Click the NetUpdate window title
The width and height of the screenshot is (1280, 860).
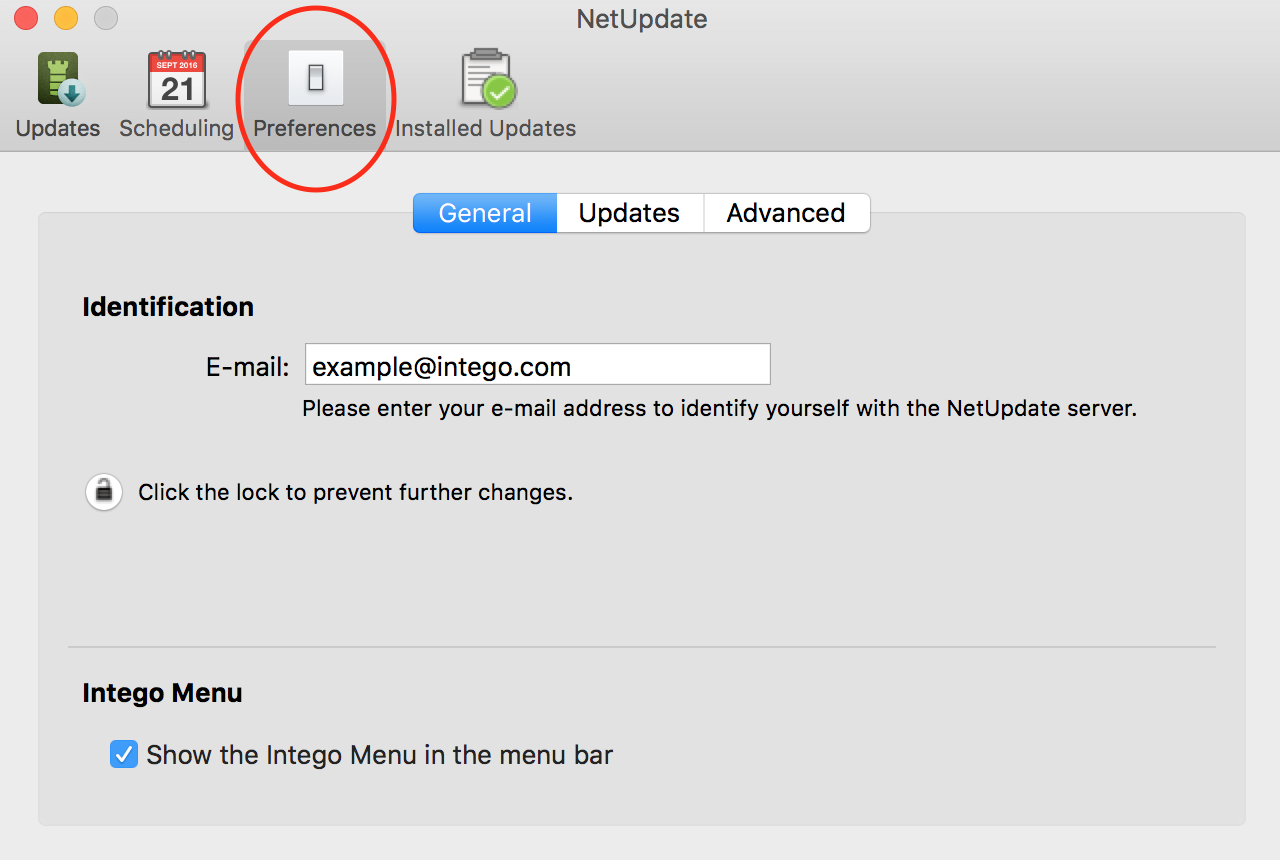[642, 19]
